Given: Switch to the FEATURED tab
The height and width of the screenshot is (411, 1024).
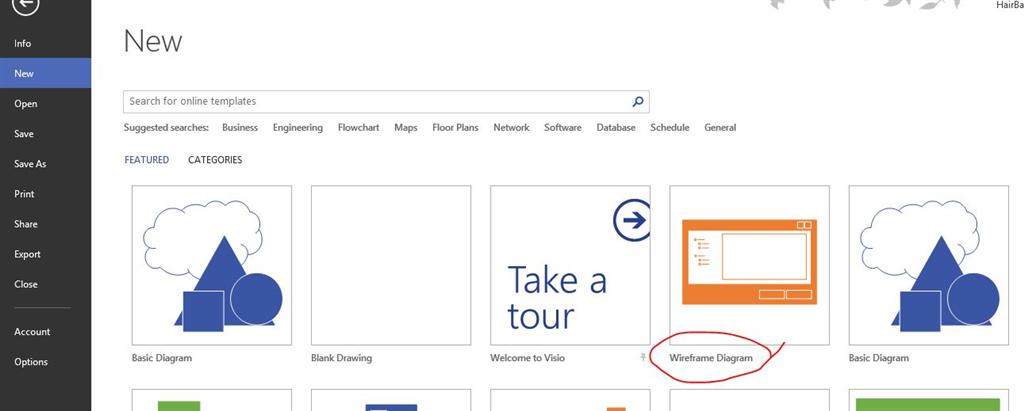Looking at the screenshot, I should [147, 159].
